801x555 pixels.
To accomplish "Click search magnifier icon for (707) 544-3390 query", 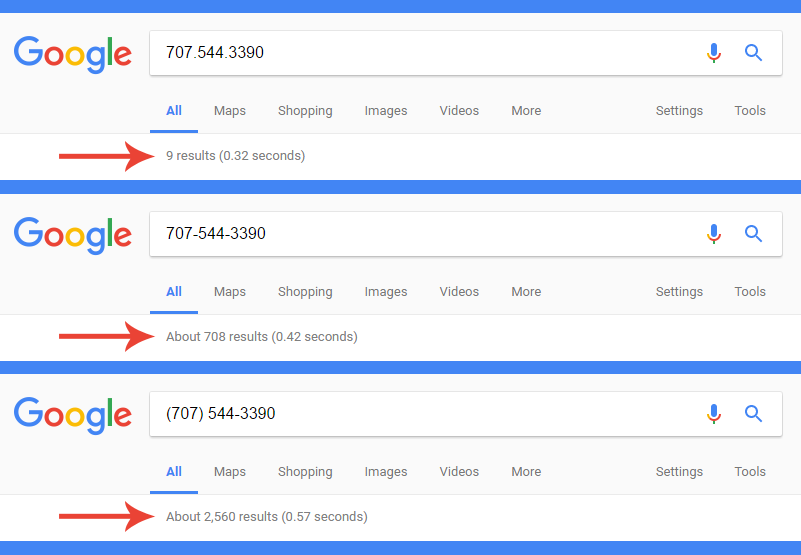I will [753, 413].
